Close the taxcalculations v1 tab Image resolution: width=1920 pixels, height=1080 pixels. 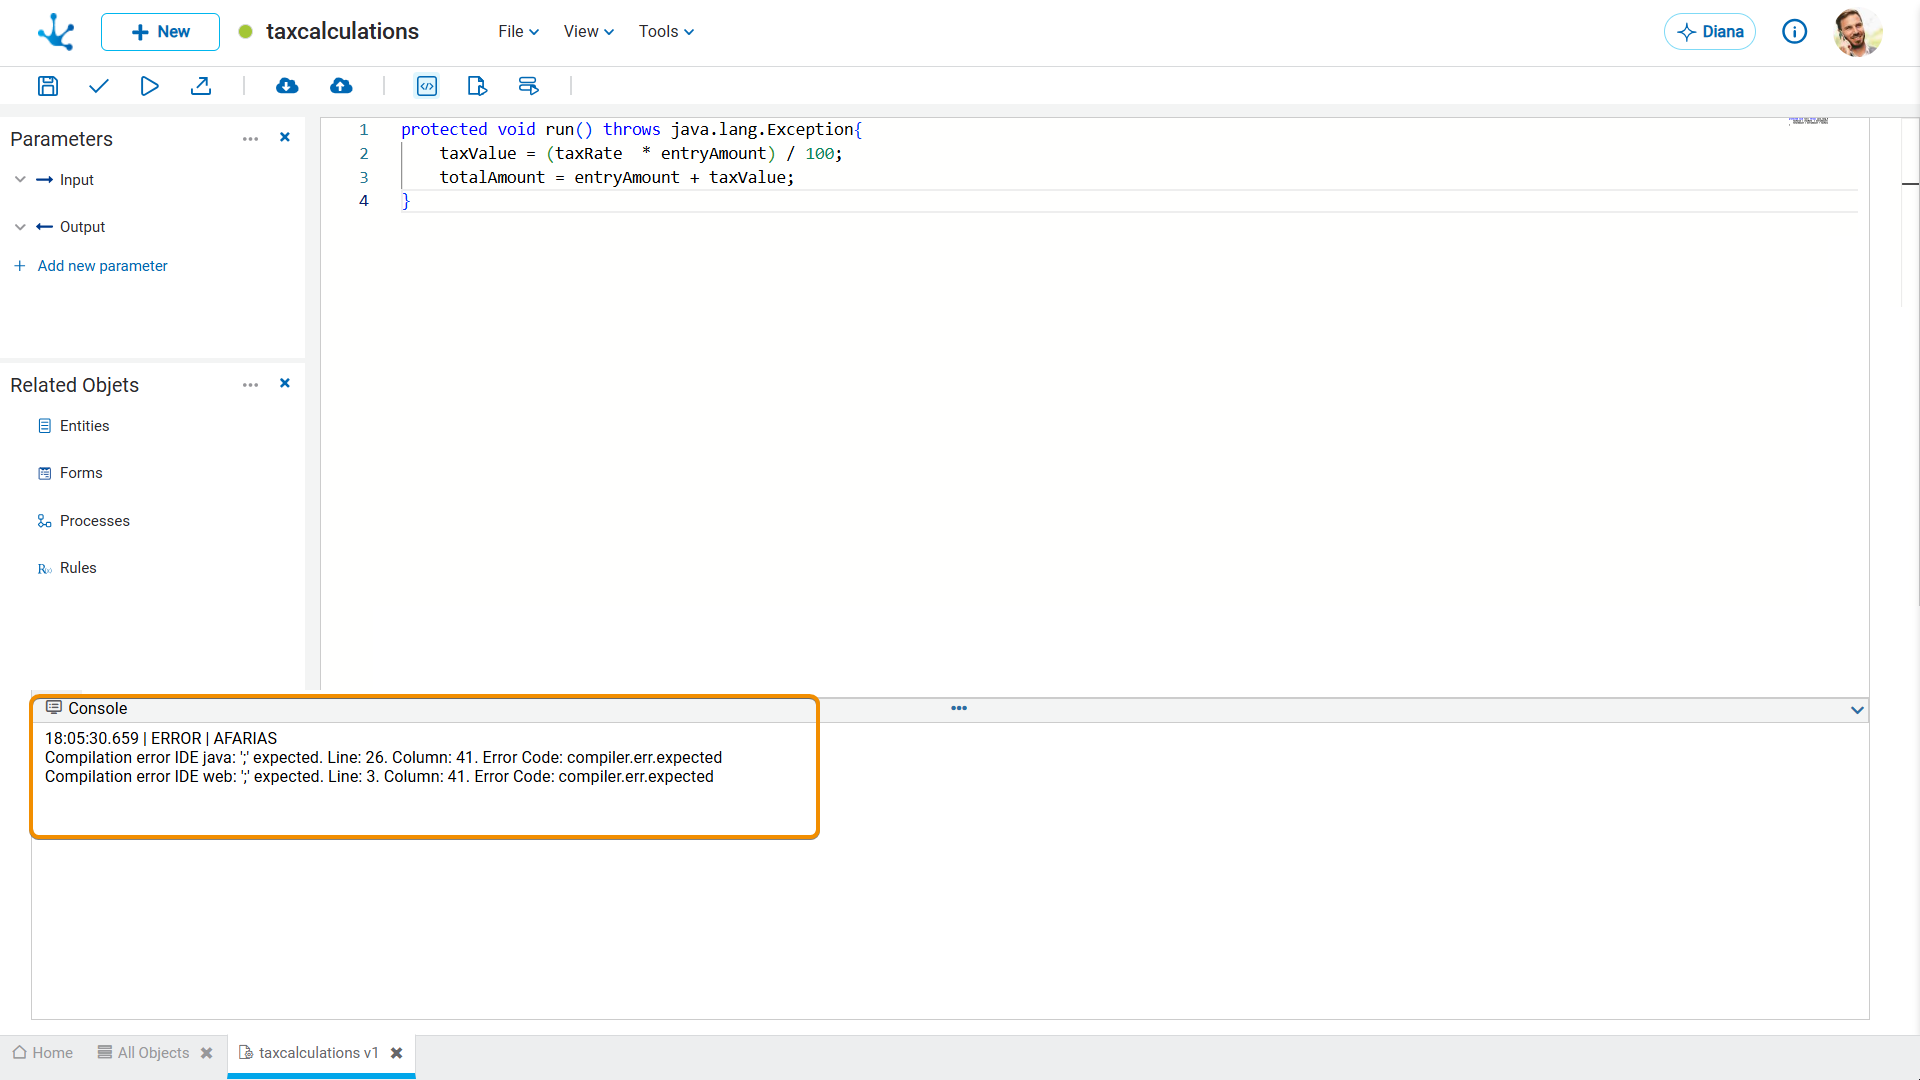pos(397,1053)
